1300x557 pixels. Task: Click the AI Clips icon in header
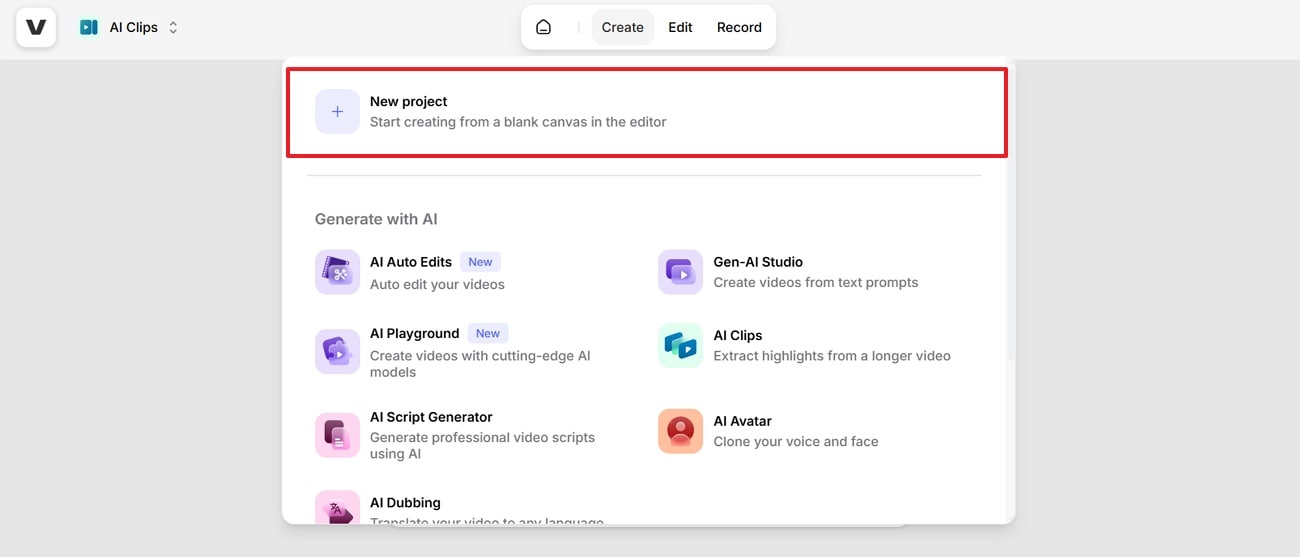[89, 28]
